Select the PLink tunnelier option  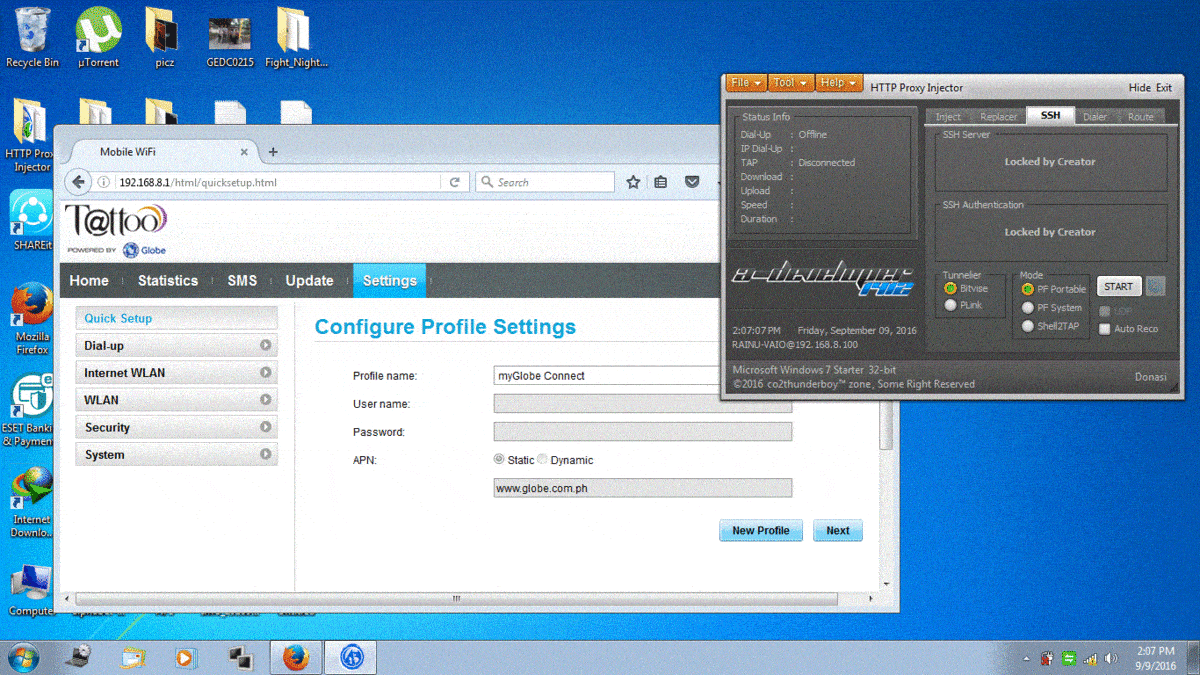coord(950,305)
